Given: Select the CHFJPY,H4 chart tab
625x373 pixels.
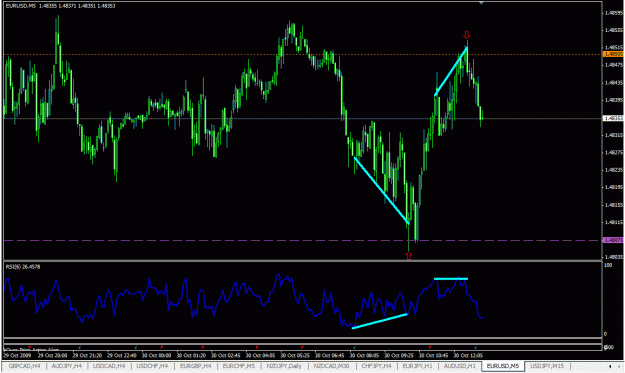Looking at the screenshot, I should [x=376, y=366].
